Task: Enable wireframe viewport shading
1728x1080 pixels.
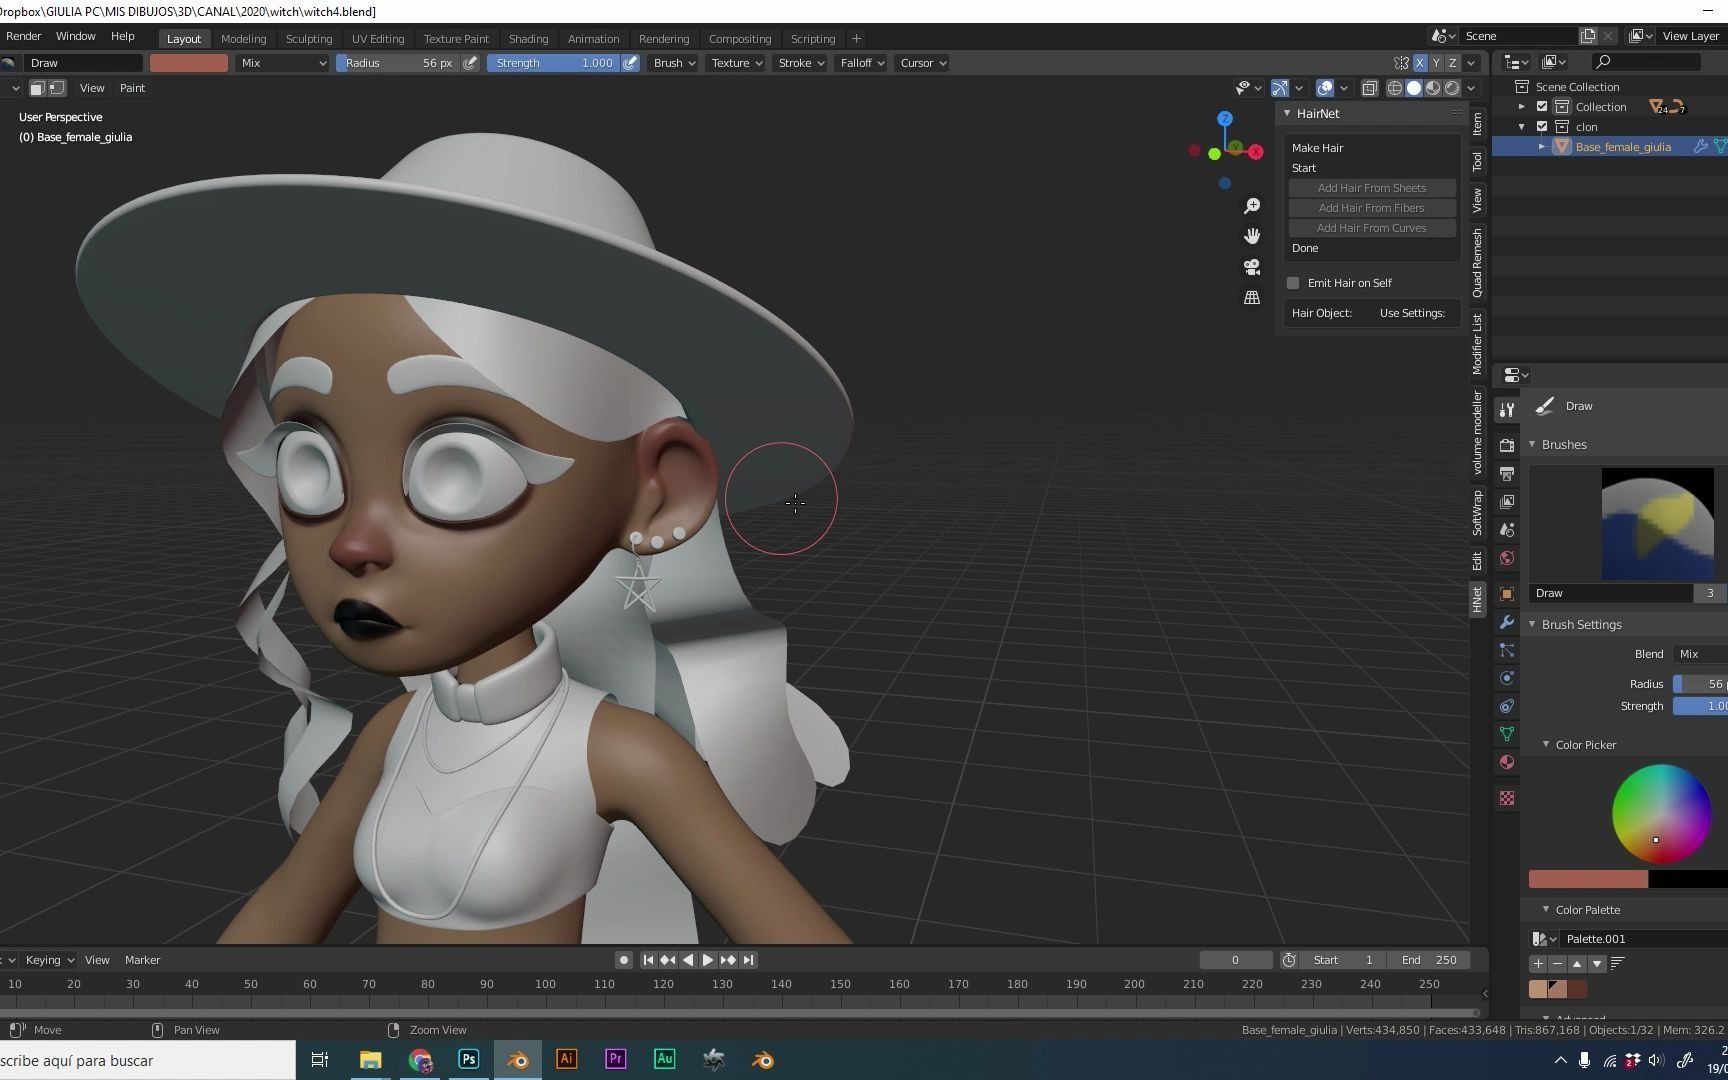Action: tap(1394, 88)
